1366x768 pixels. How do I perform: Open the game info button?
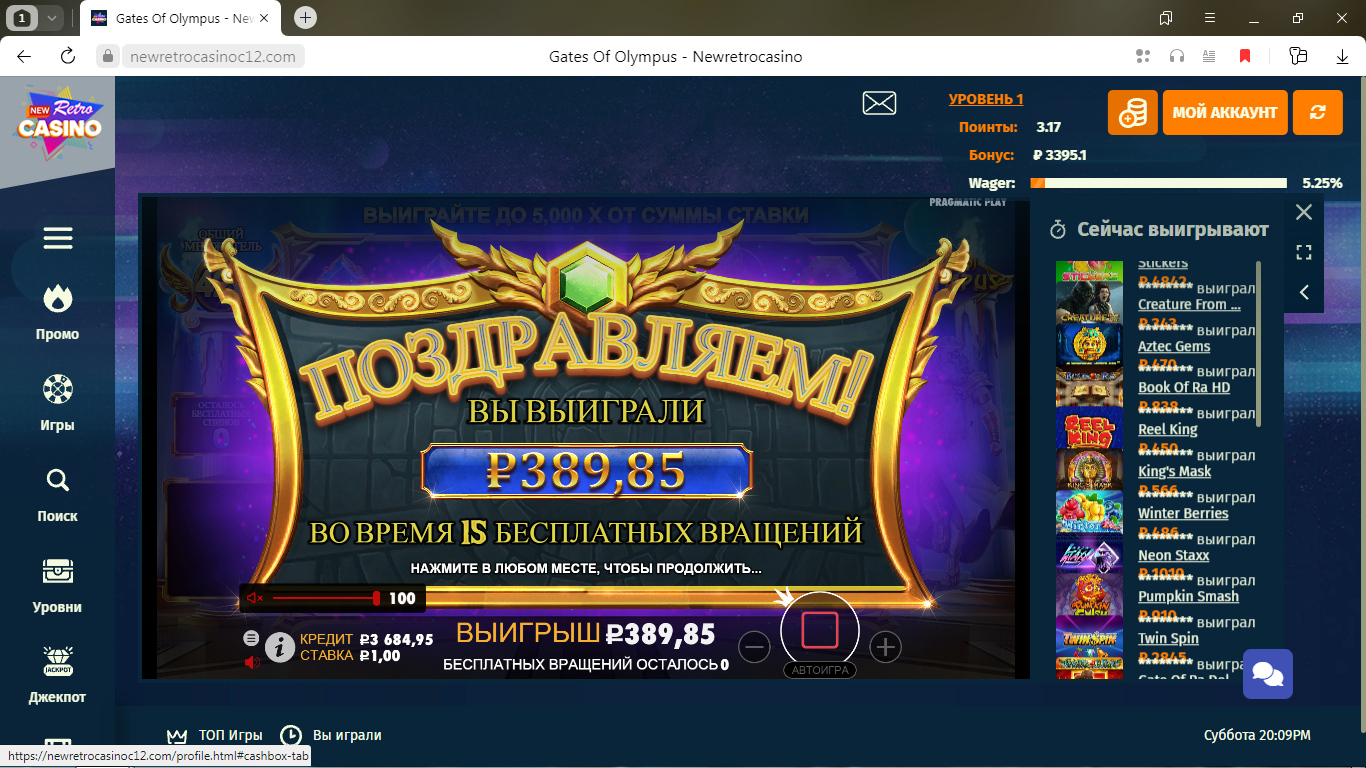tap(279, 648)
